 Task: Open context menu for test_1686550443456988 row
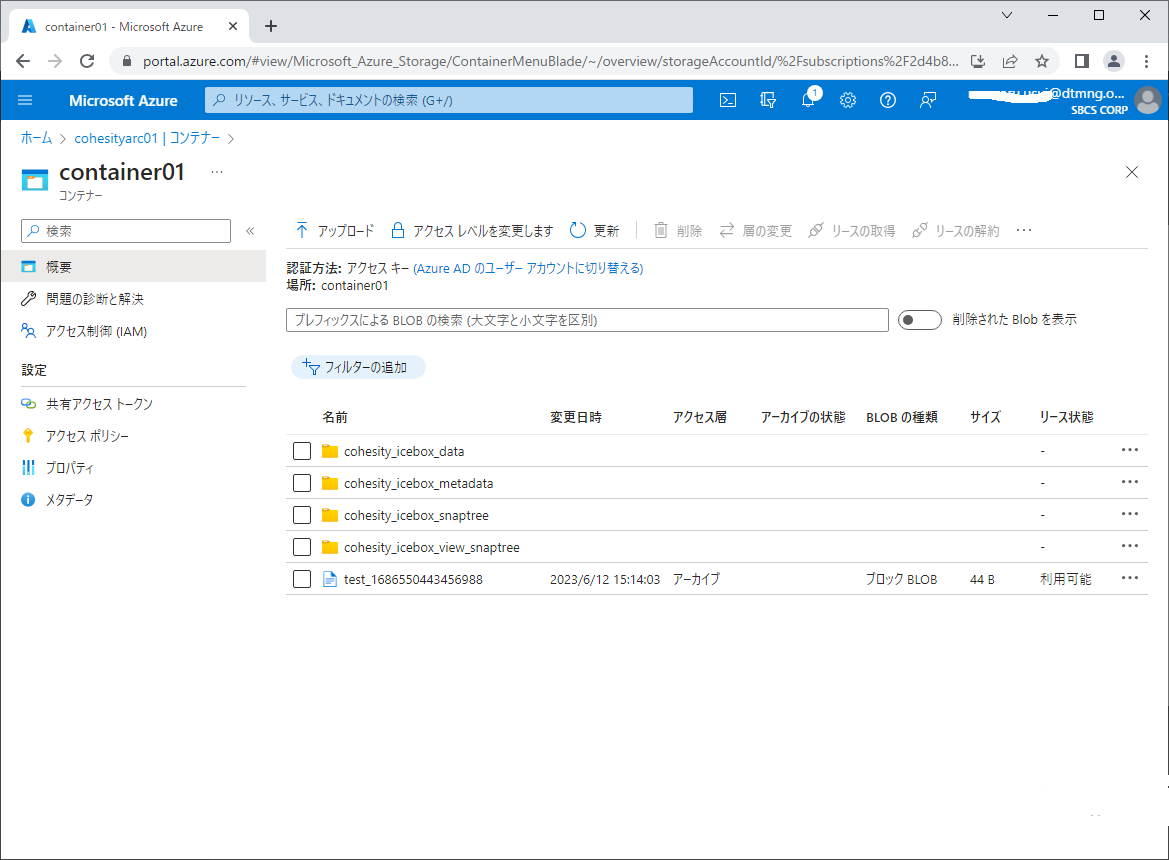click(1130, 578)
